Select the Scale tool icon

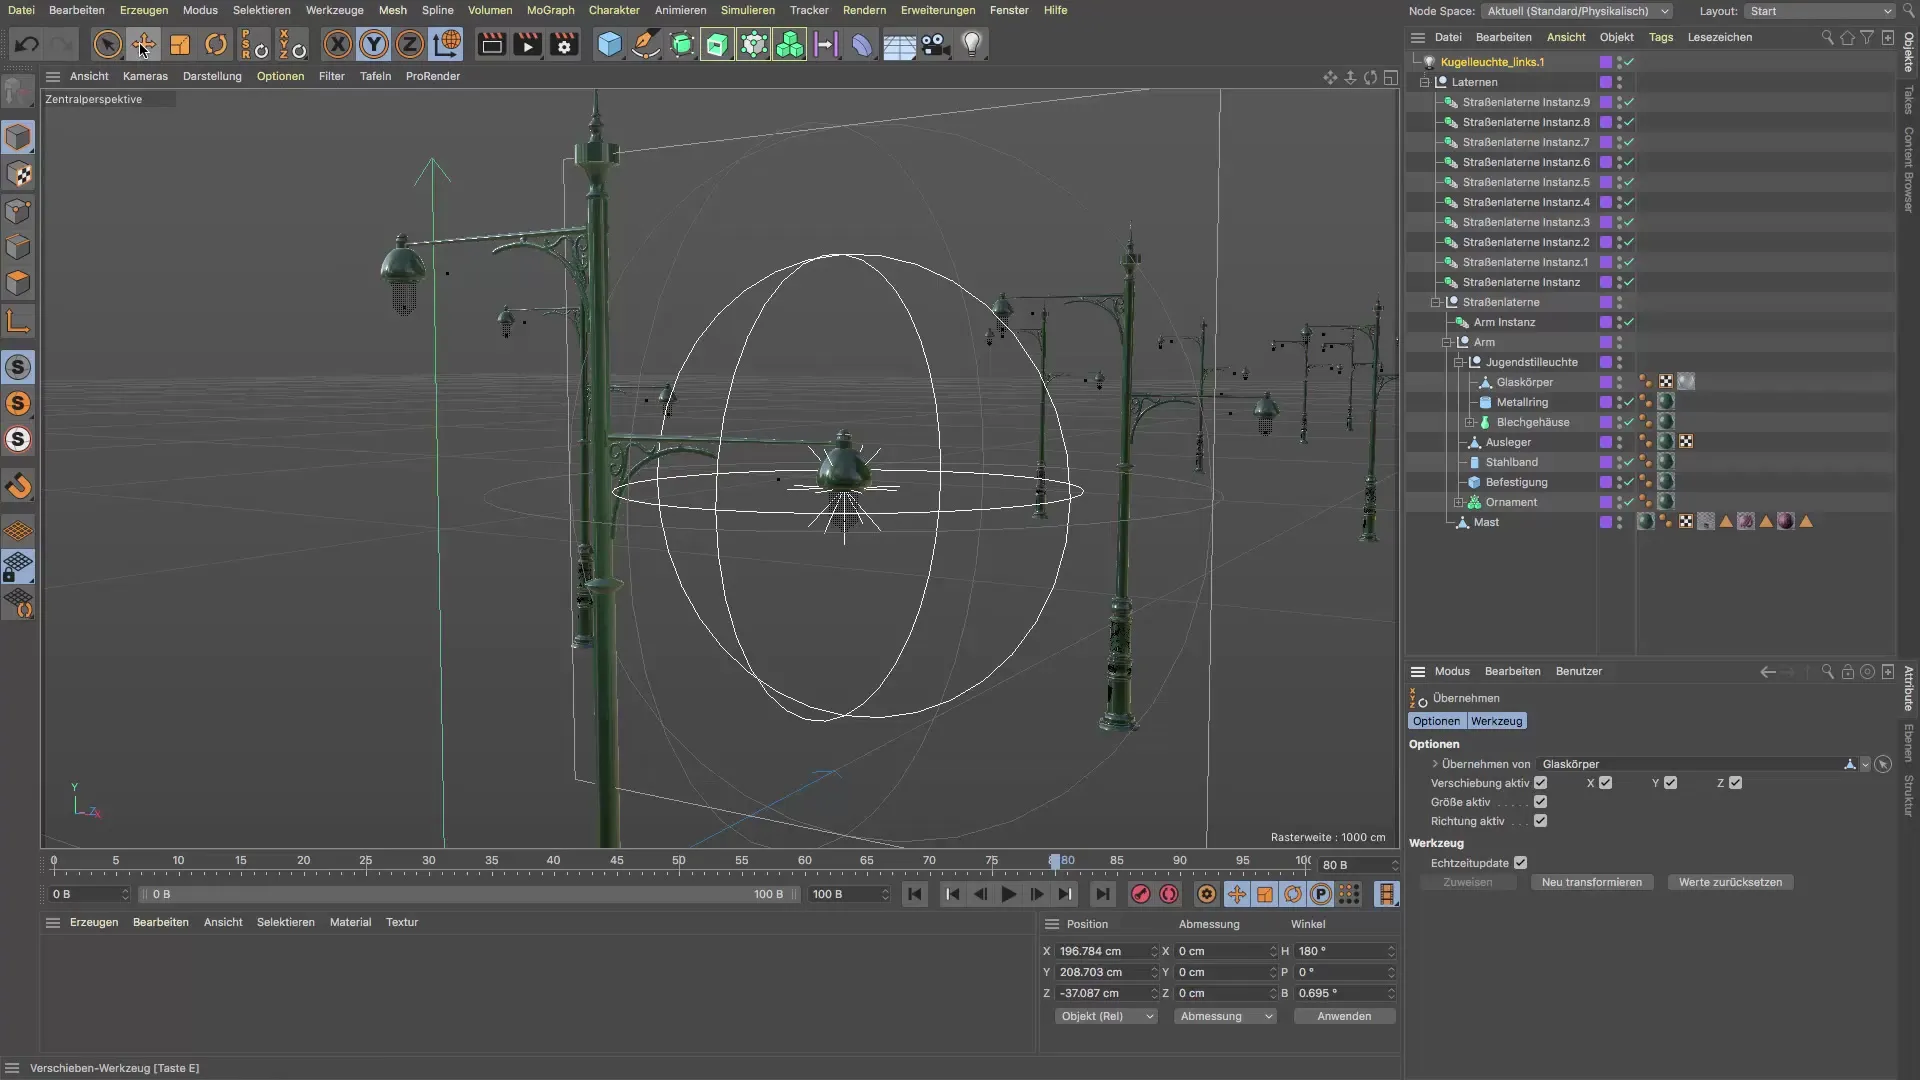click(x=180, y=44)
